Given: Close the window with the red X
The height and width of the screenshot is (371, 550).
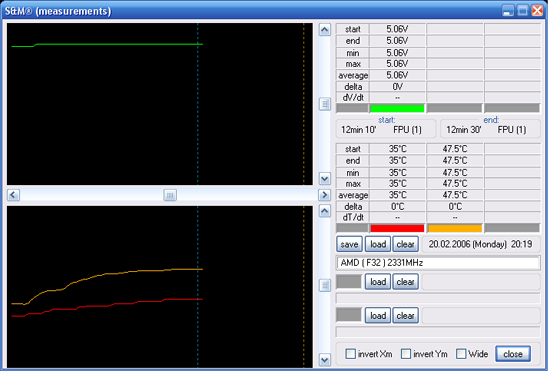Looking at the screenshot, I should pos(537,11).
